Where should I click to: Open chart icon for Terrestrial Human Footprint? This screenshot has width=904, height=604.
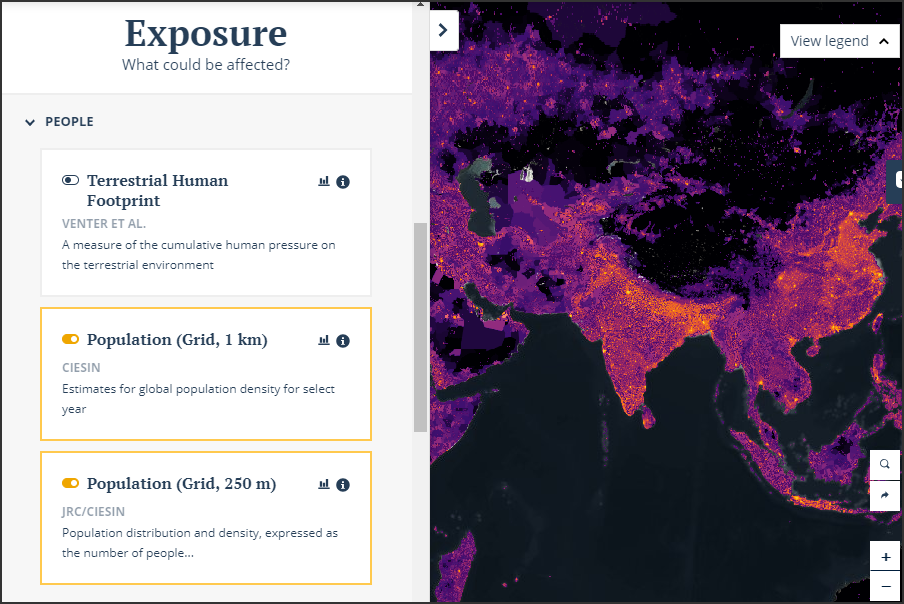point(323,182)
